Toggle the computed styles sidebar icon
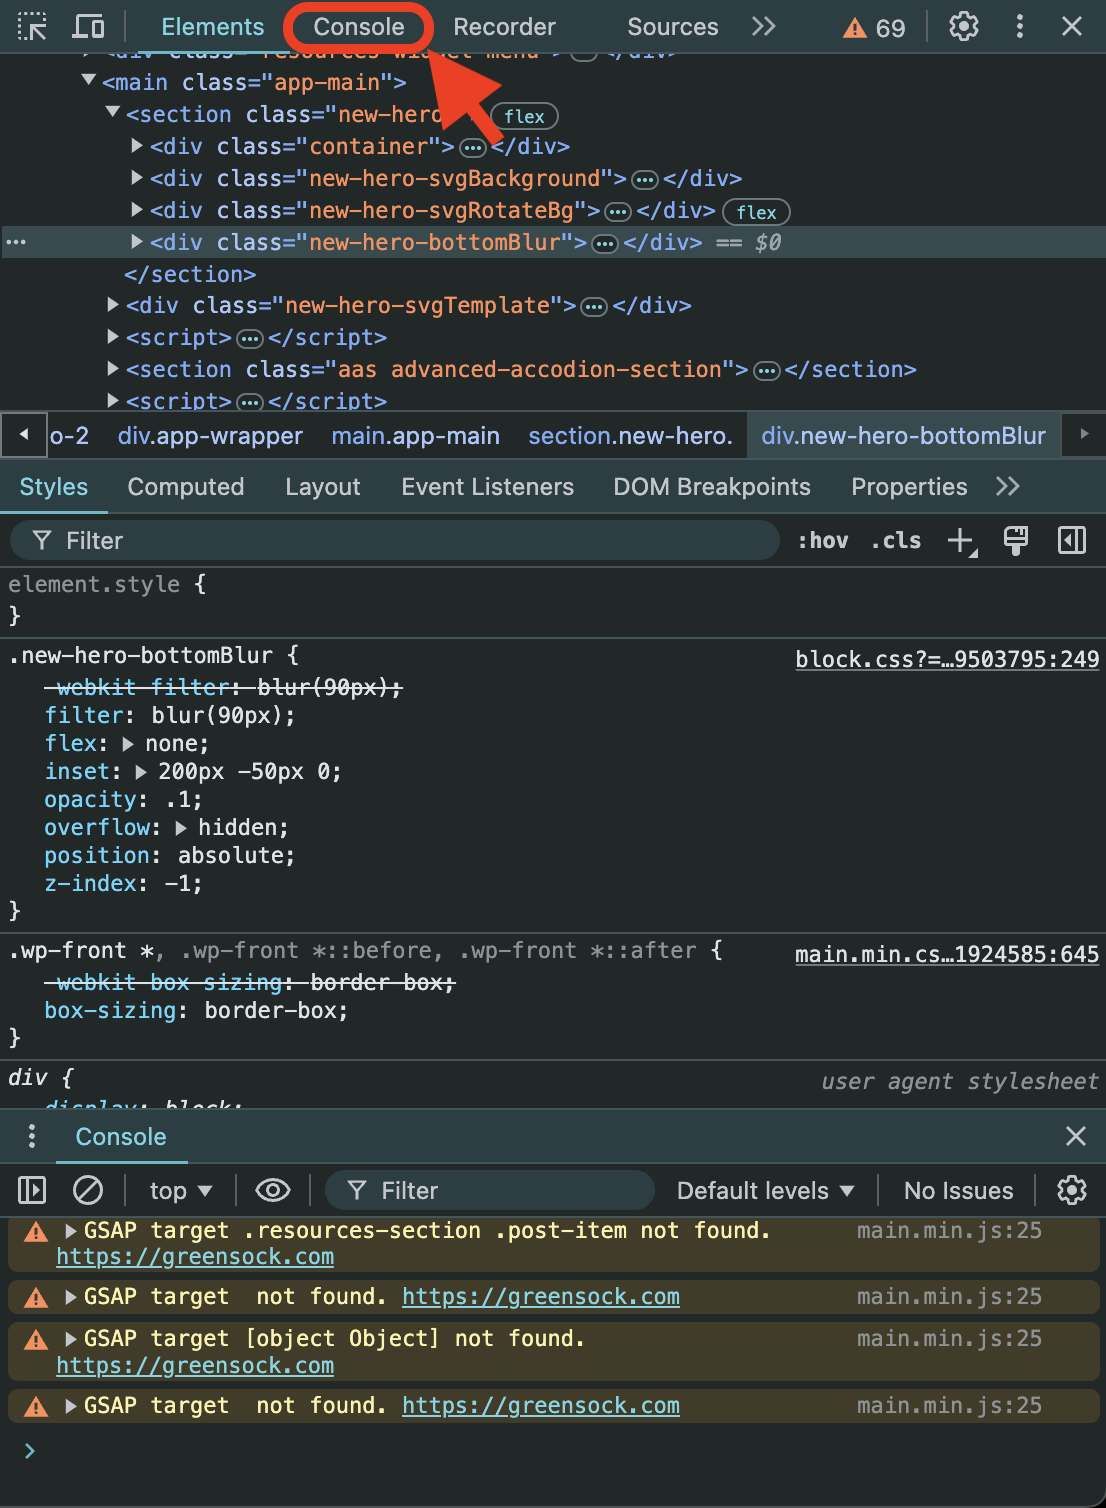The width and height of the screenshot is (1106, 1508). coord(1071,541)
